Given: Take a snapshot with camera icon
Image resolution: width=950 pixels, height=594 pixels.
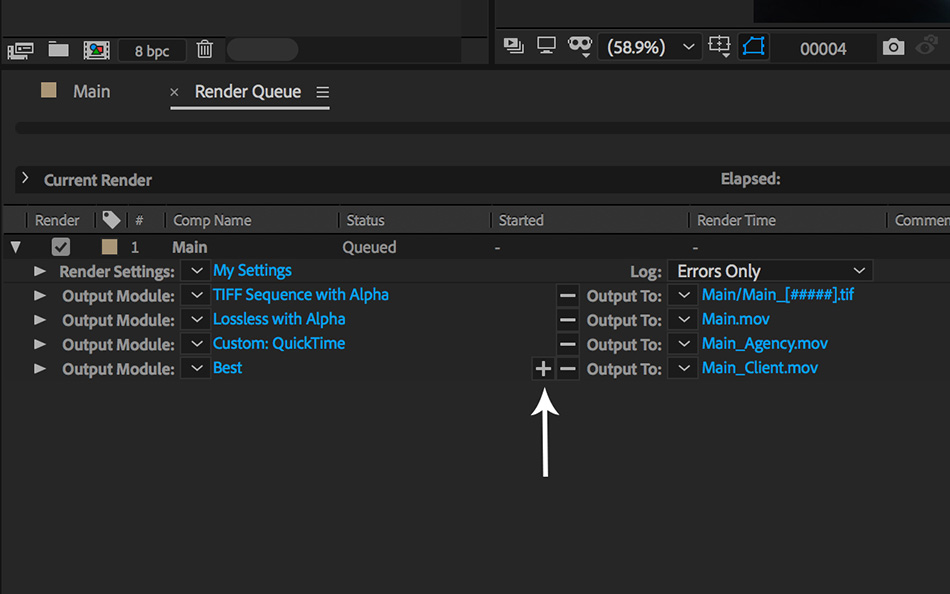Looking at the screenshot, I should [893, 47].
